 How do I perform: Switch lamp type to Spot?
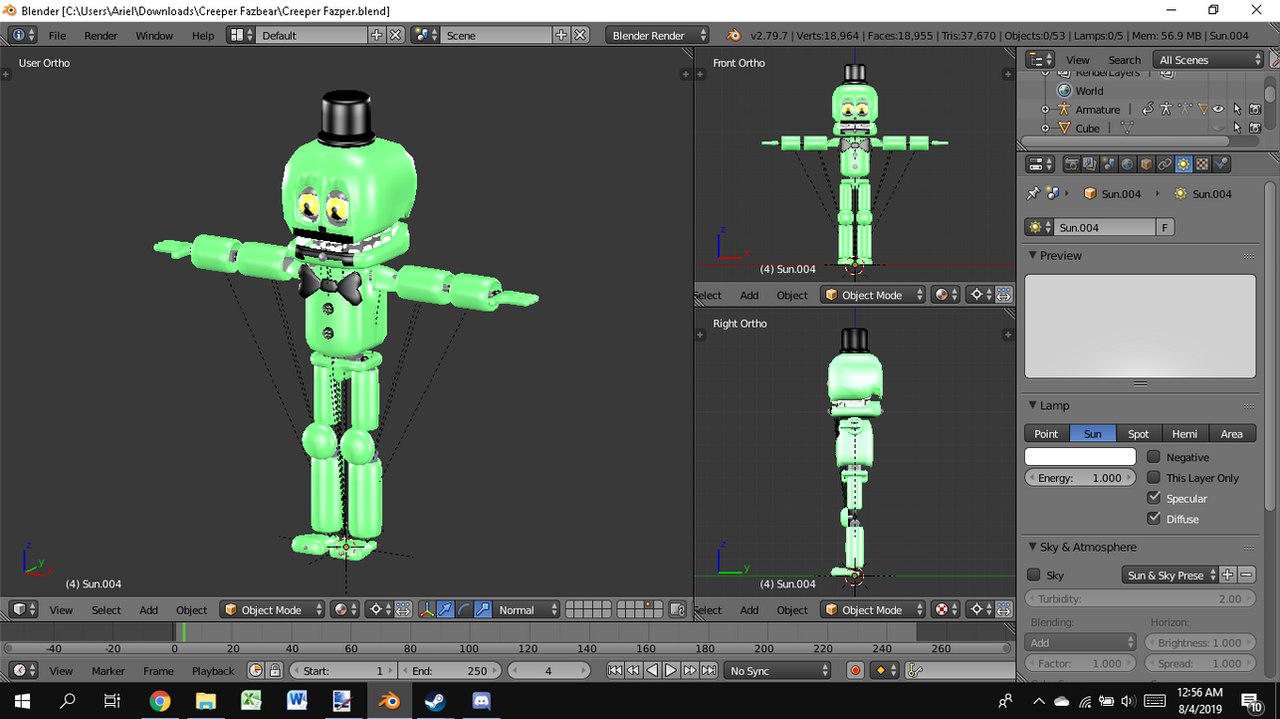click(1139, 433)
